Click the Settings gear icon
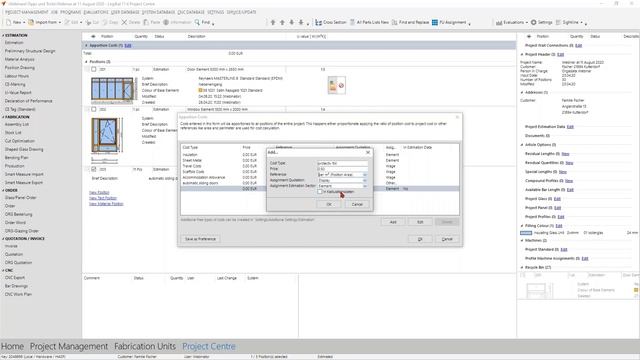640x360 pixels. click(533, 22)
